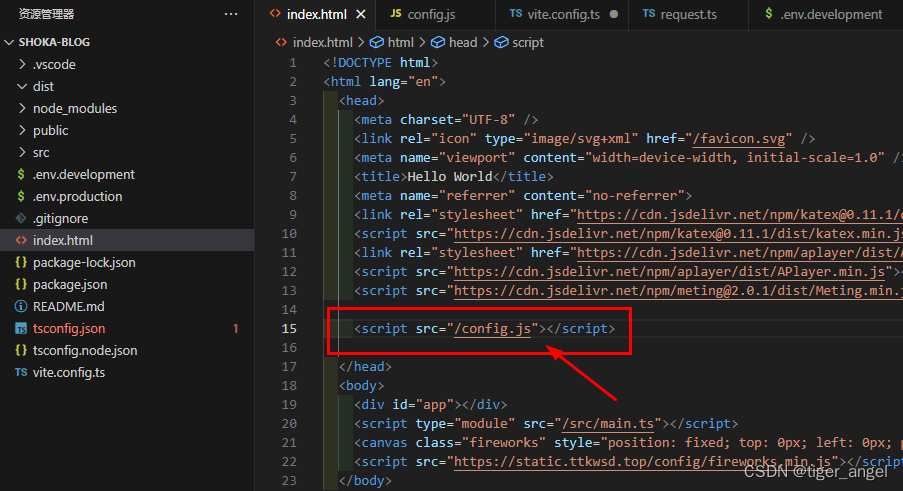903x491 pixels.
Task: Select index.html in explorer tree
Action: coord(127,240)
